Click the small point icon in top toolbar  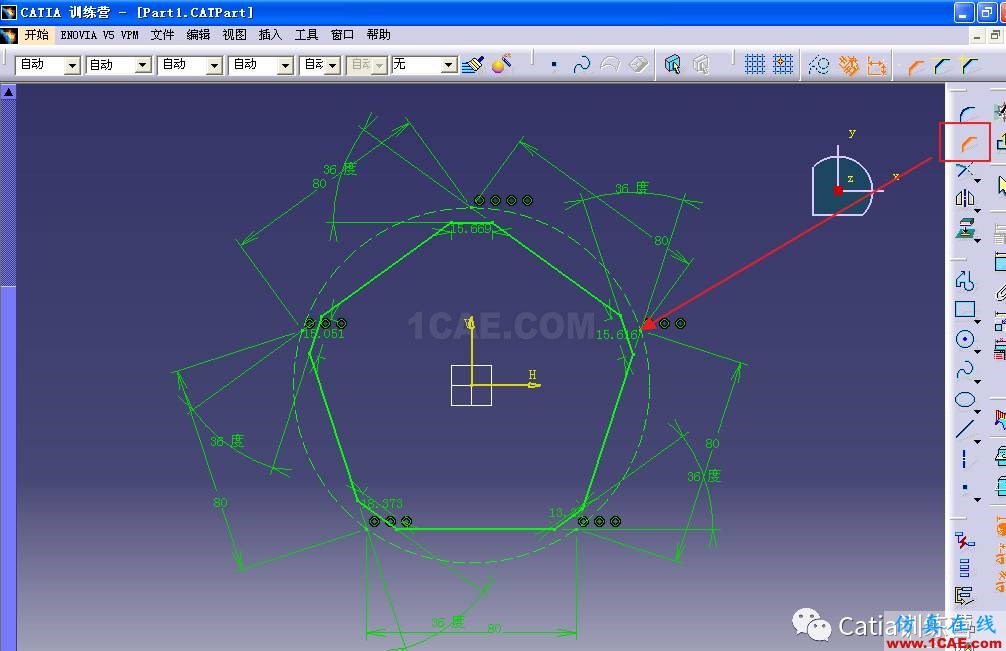coord(554,65)
